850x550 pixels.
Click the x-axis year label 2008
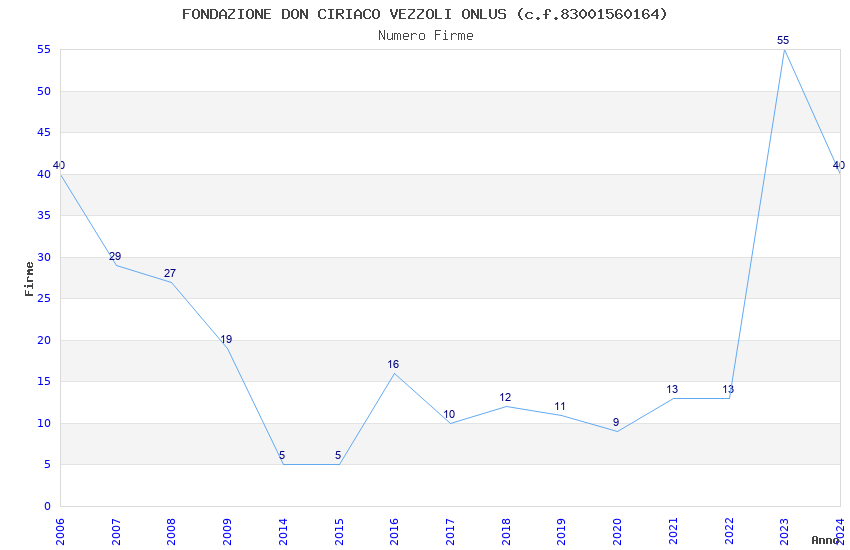(x=171, y=531)
